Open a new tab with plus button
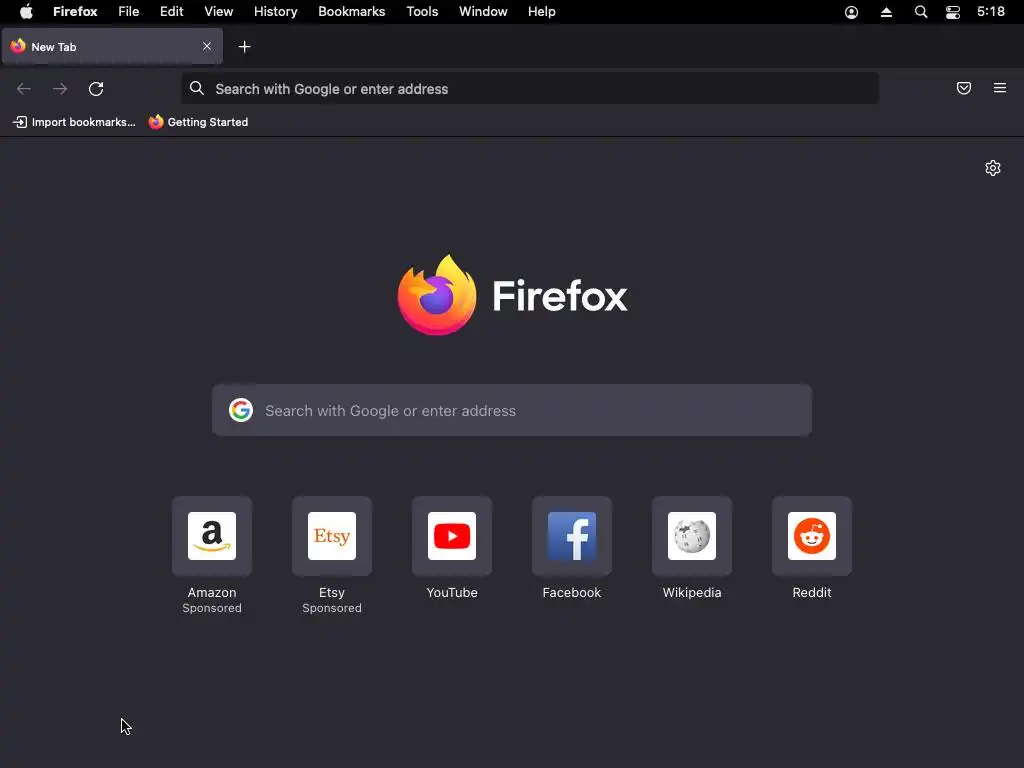1024x768 pixels. point(244,47)
